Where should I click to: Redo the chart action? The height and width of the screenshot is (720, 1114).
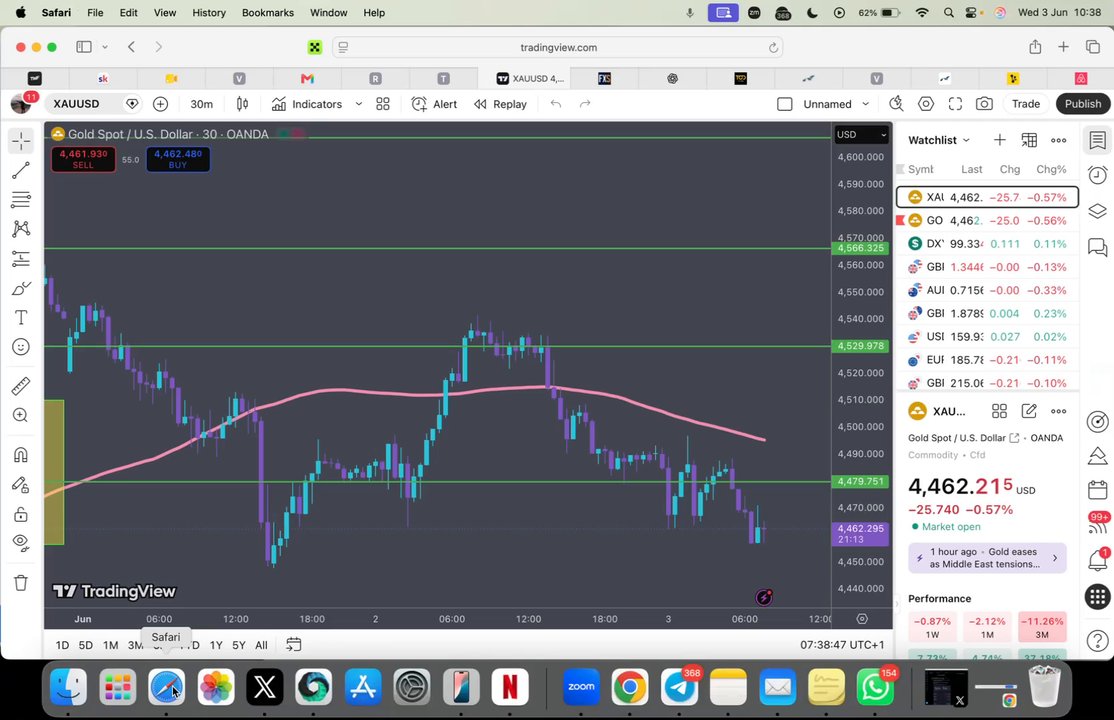pos(585,104)
